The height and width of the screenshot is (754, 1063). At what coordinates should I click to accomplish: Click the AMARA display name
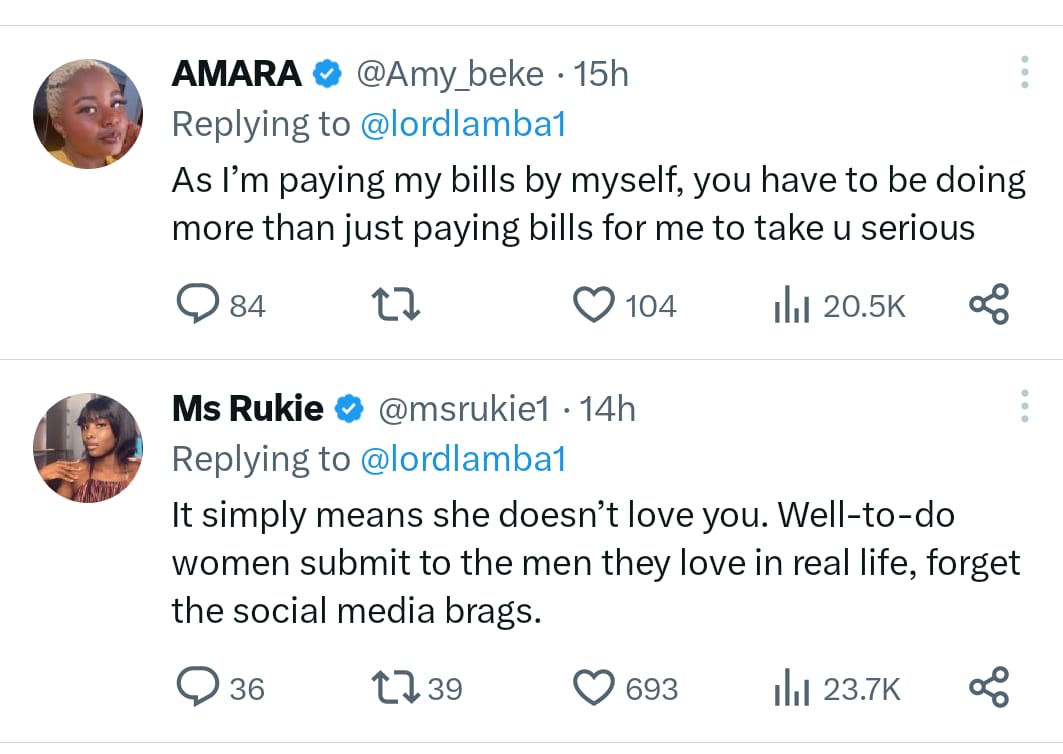[x=237, y=74]
